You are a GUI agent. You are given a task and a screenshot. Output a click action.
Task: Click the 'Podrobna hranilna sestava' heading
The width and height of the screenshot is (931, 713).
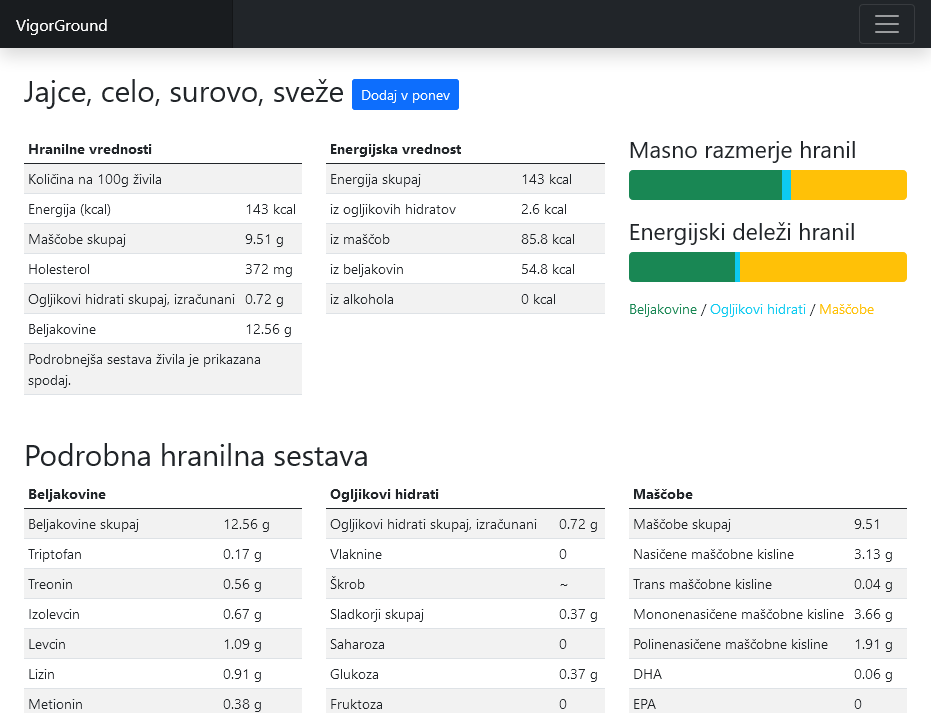point(196,456)
